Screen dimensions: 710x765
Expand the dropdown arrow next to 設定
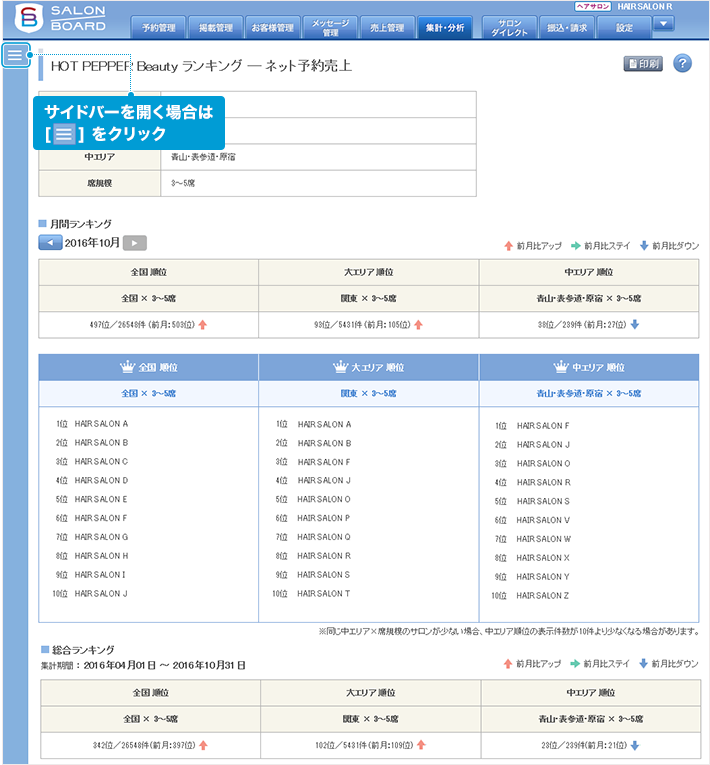tap(662, 24)
